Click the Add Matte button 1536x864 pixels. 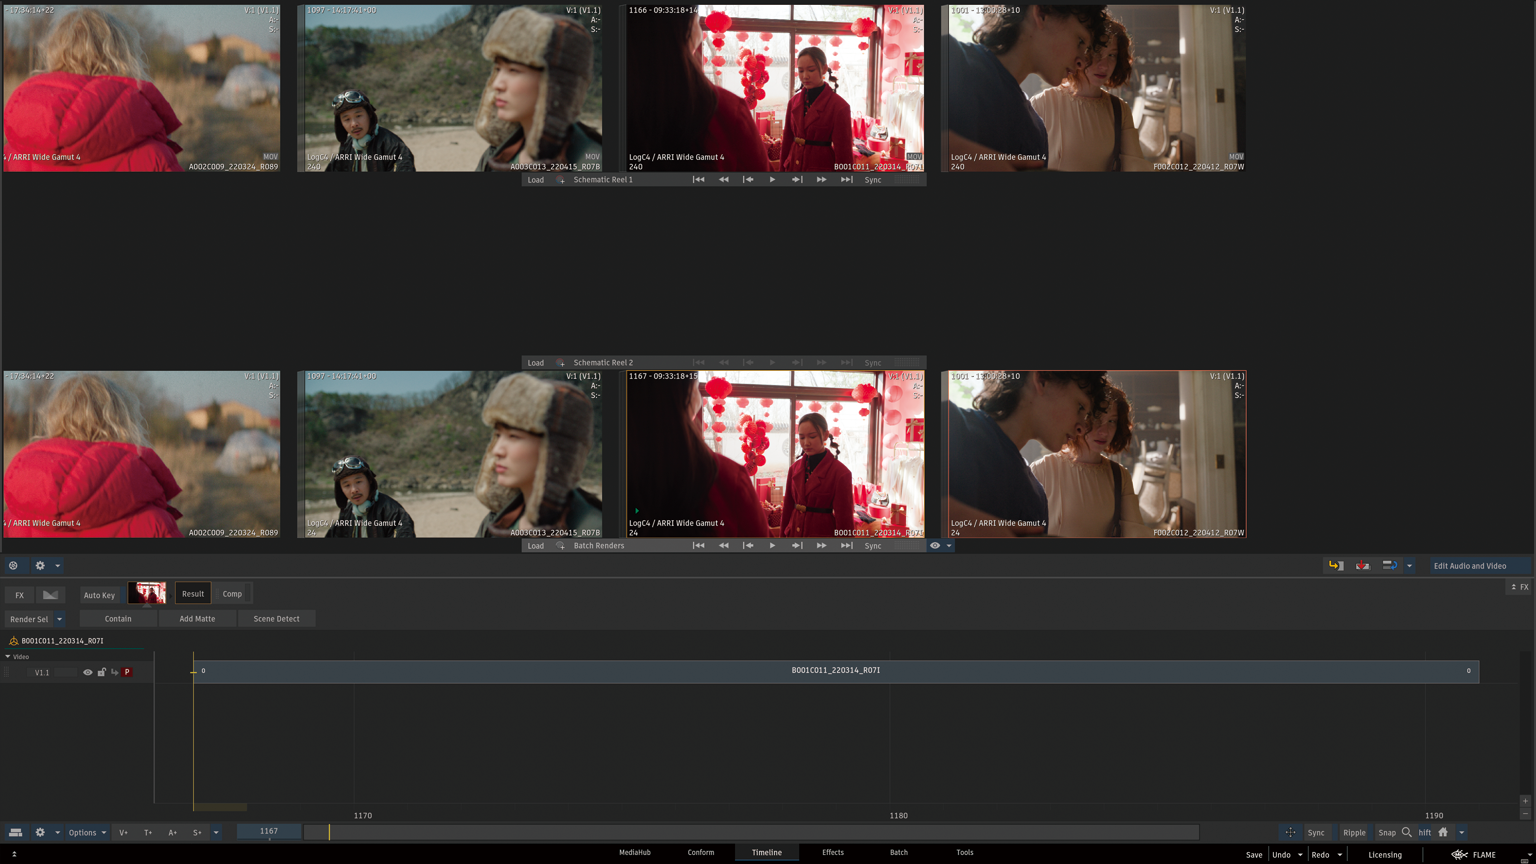[197, 619]
